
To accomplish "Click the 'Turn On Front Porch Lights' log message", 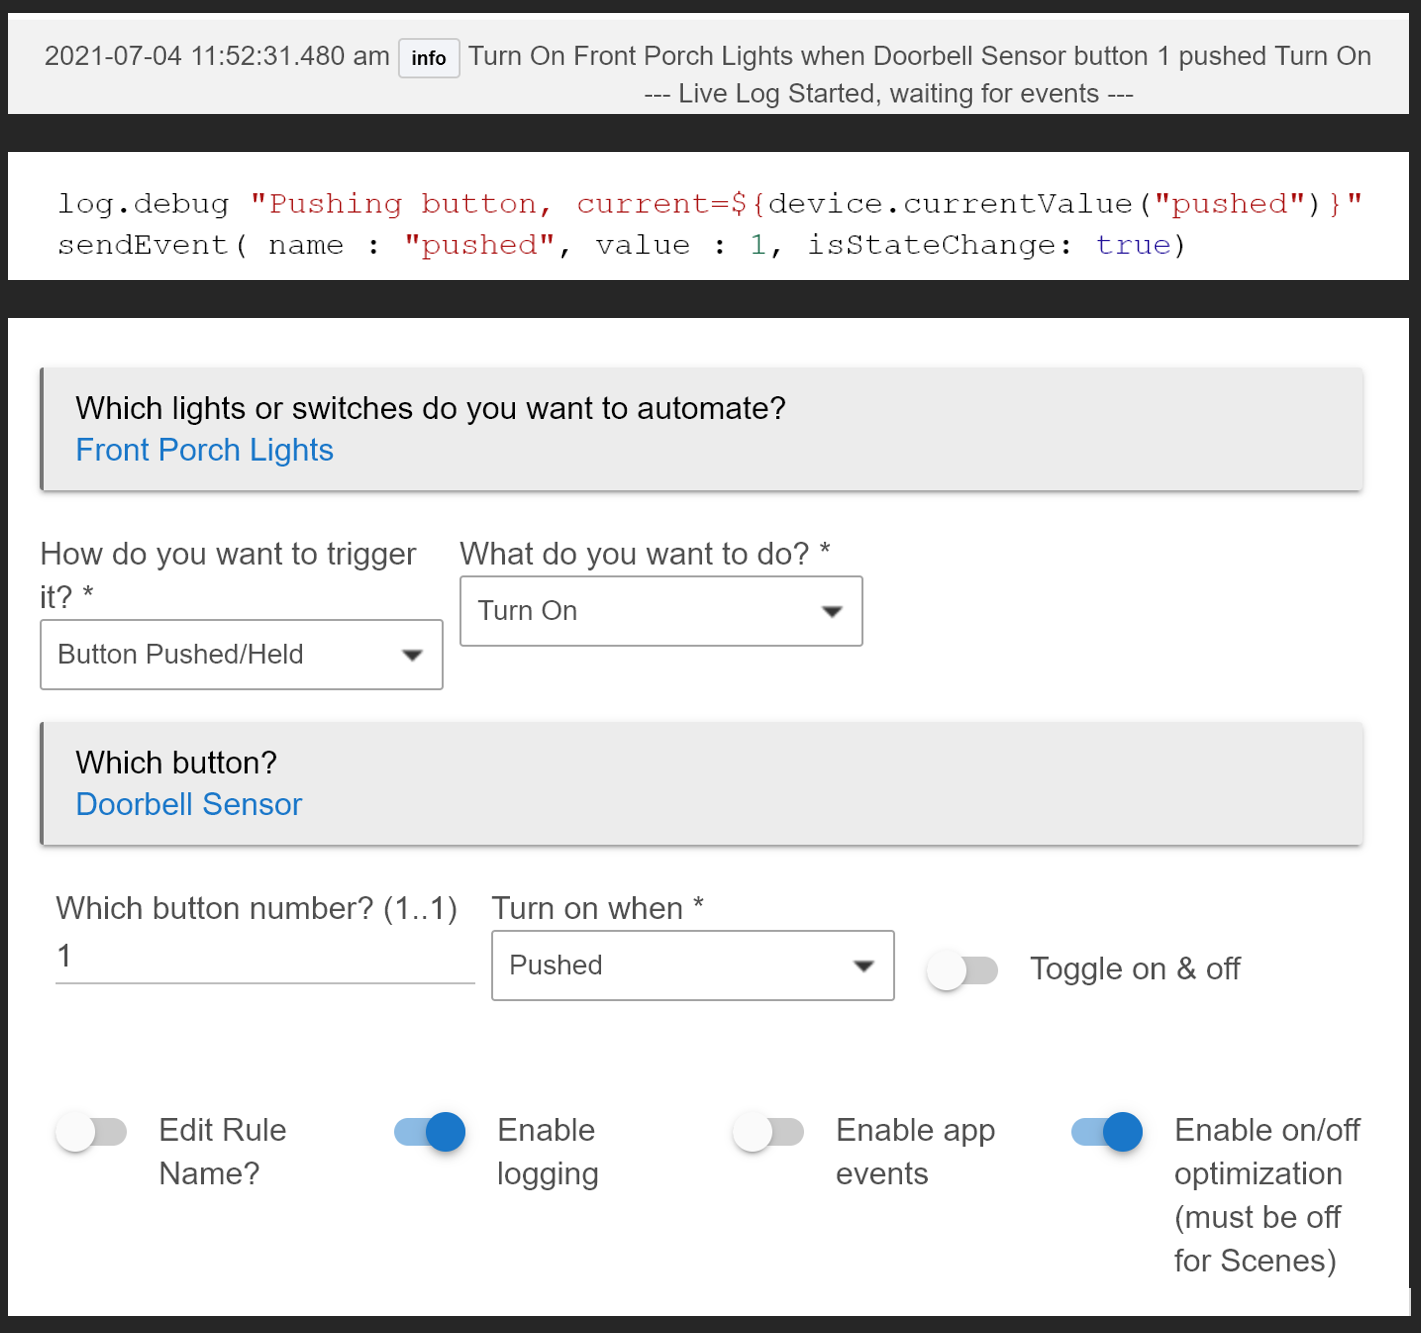I will click(x=919, y=56).
